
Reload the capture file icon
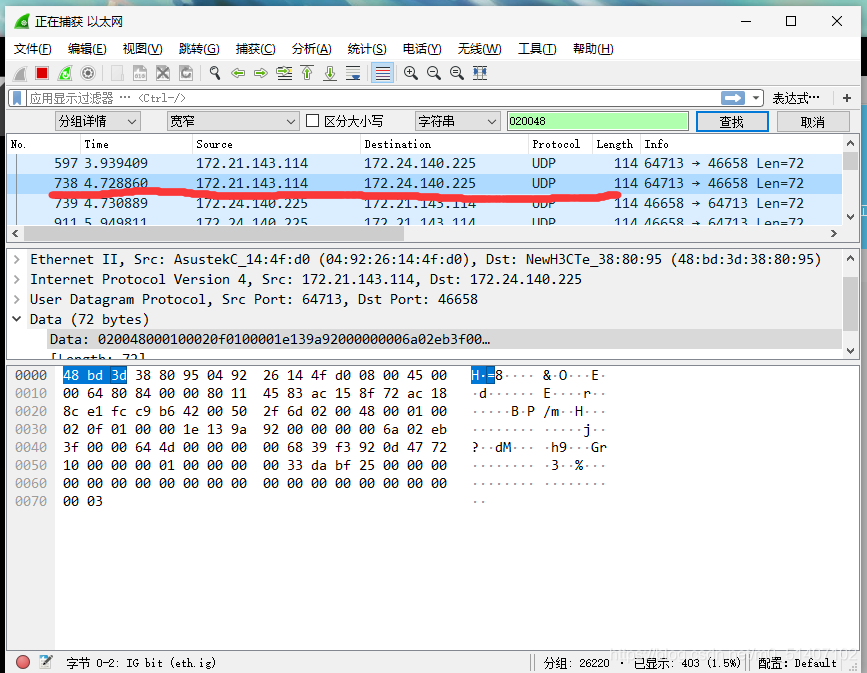tap(186, 73)
